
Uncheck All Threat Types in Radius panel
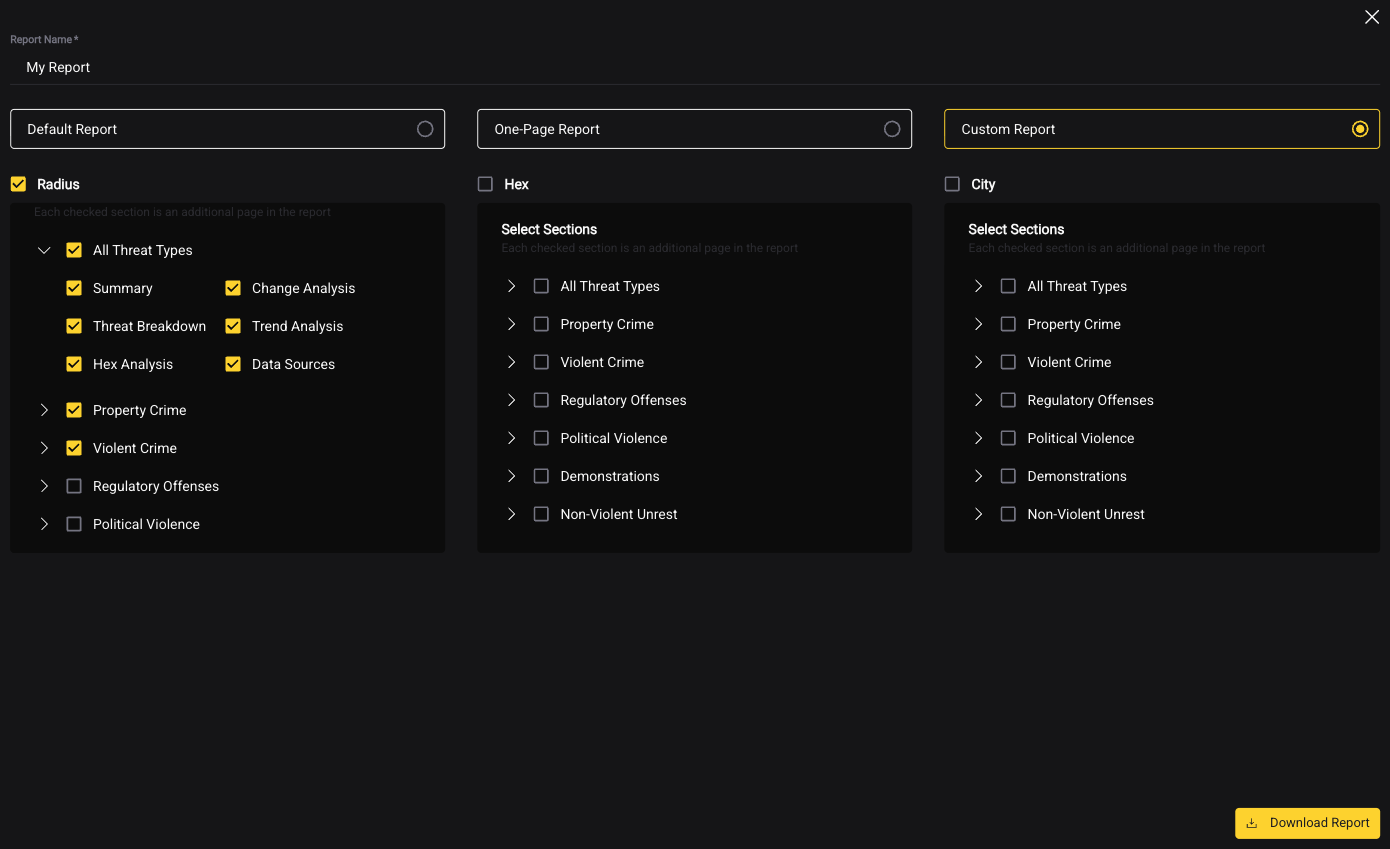tap(74, 250)
